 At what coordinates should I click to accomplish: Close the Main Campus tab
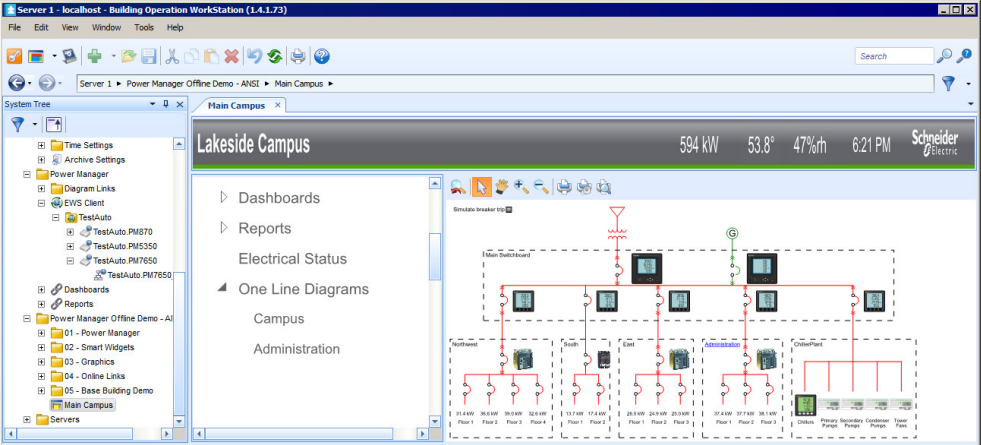[x=278, y=105]
